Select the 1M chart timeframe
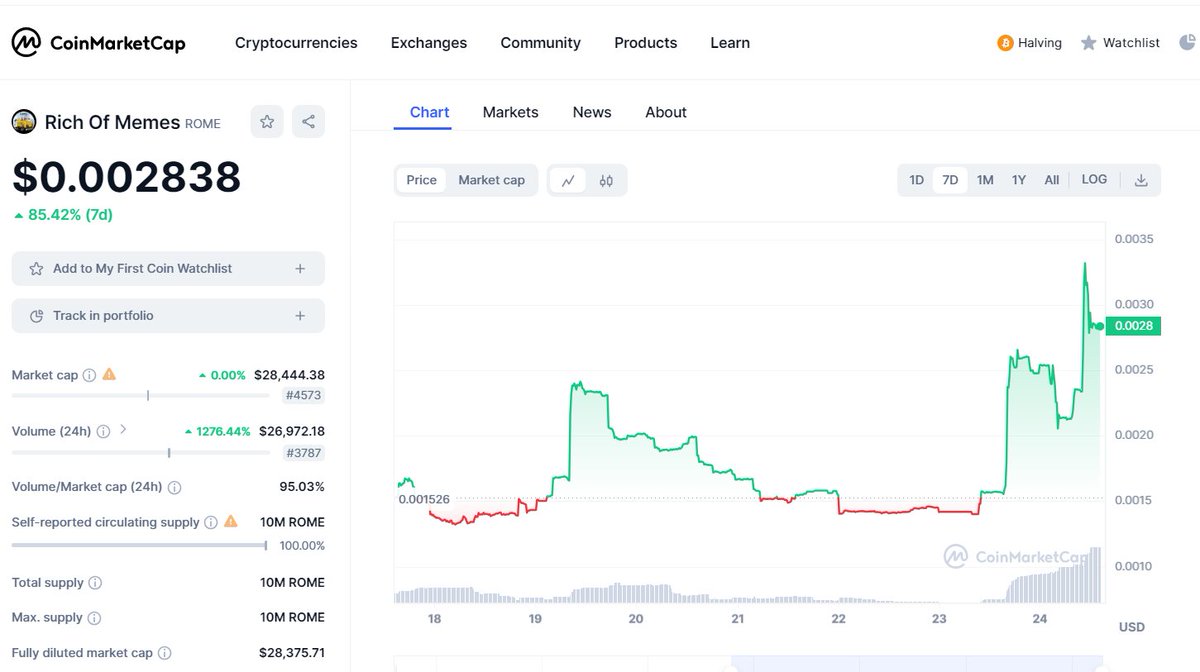The height and width of the screenshot is (672, 1200). pos(984,180)
